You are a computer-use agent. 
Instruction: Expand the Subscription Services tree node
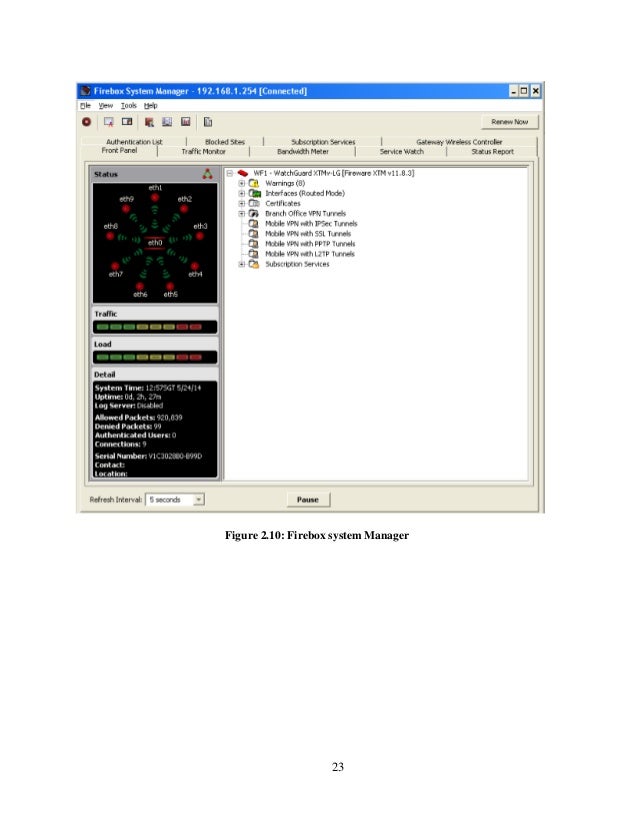241,264
